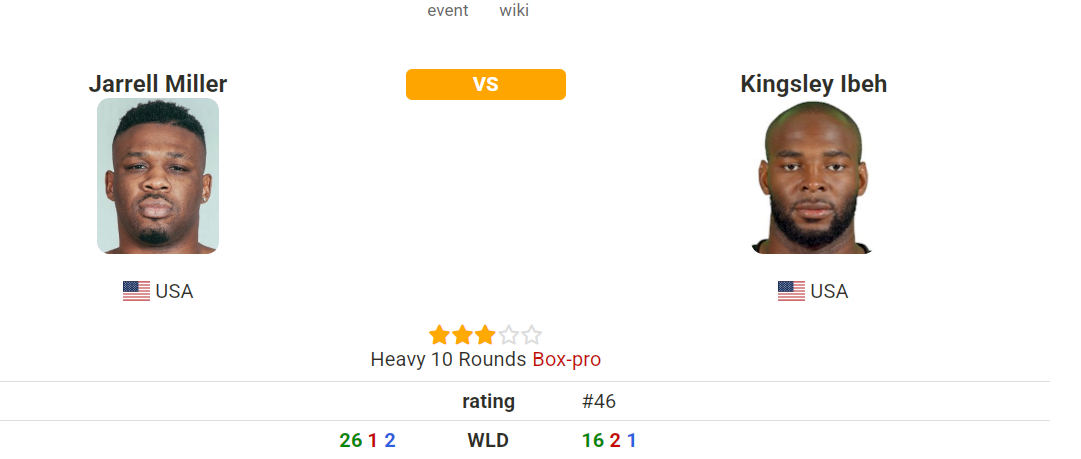Click the USA flag under Jarrell Miller
This screenshot has width=1081, height=459.
coord(136,291)
